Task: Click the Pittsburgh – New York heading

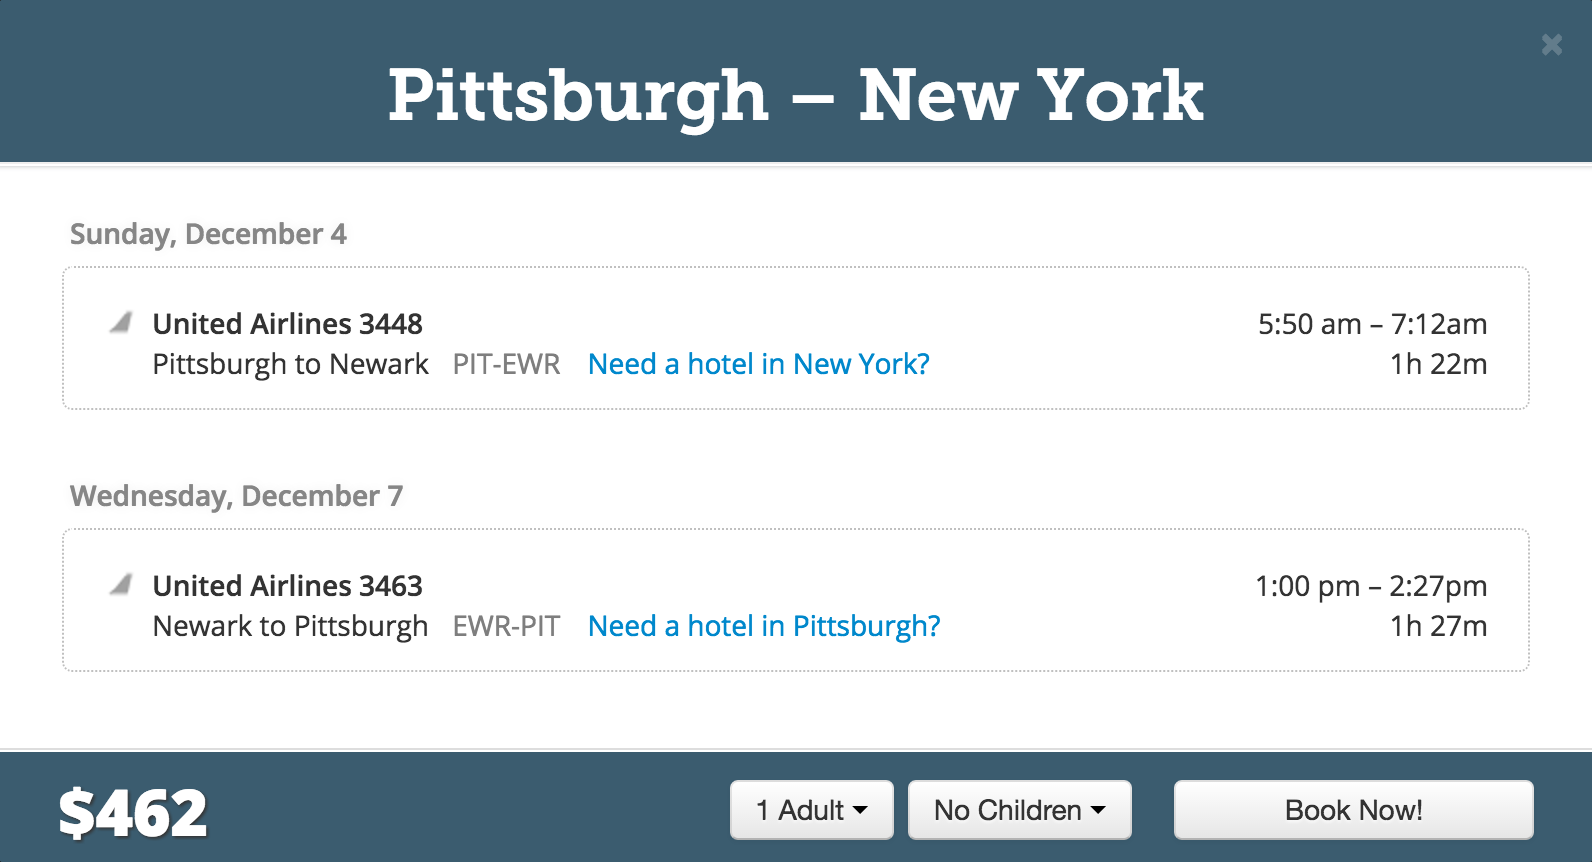Action: coord(796,96)
